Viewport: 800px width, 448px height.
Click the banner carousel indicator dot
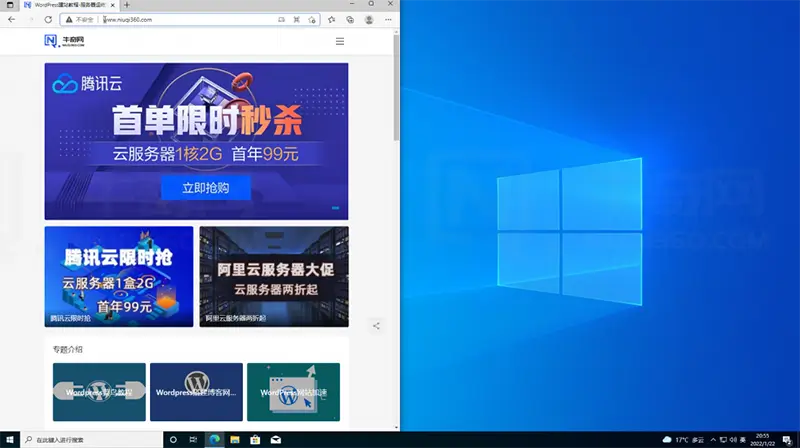tap(335, 208)
